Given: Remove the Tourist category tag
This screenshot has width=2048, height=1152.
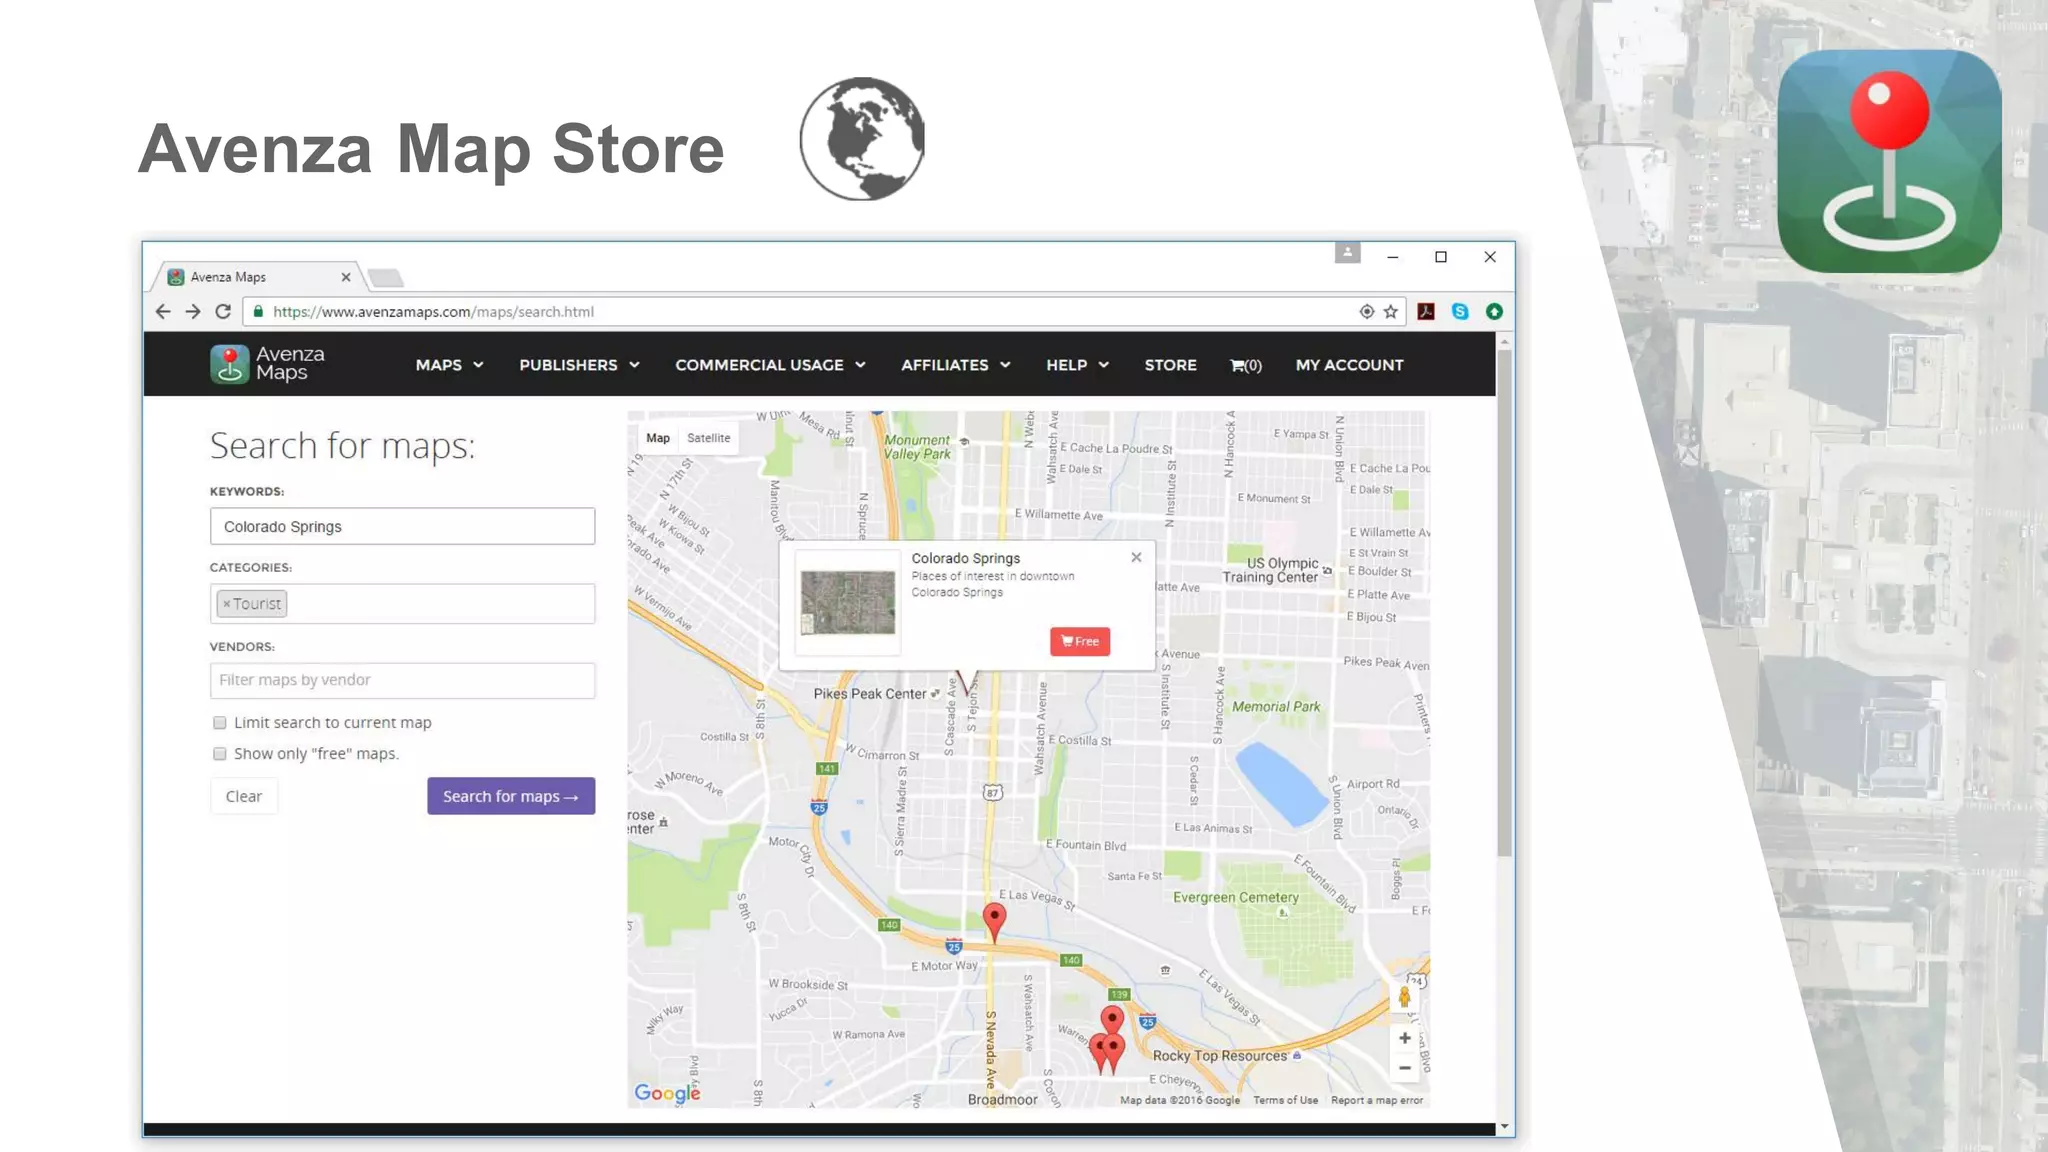Looking at the screenshot, I should coord(227,604).
